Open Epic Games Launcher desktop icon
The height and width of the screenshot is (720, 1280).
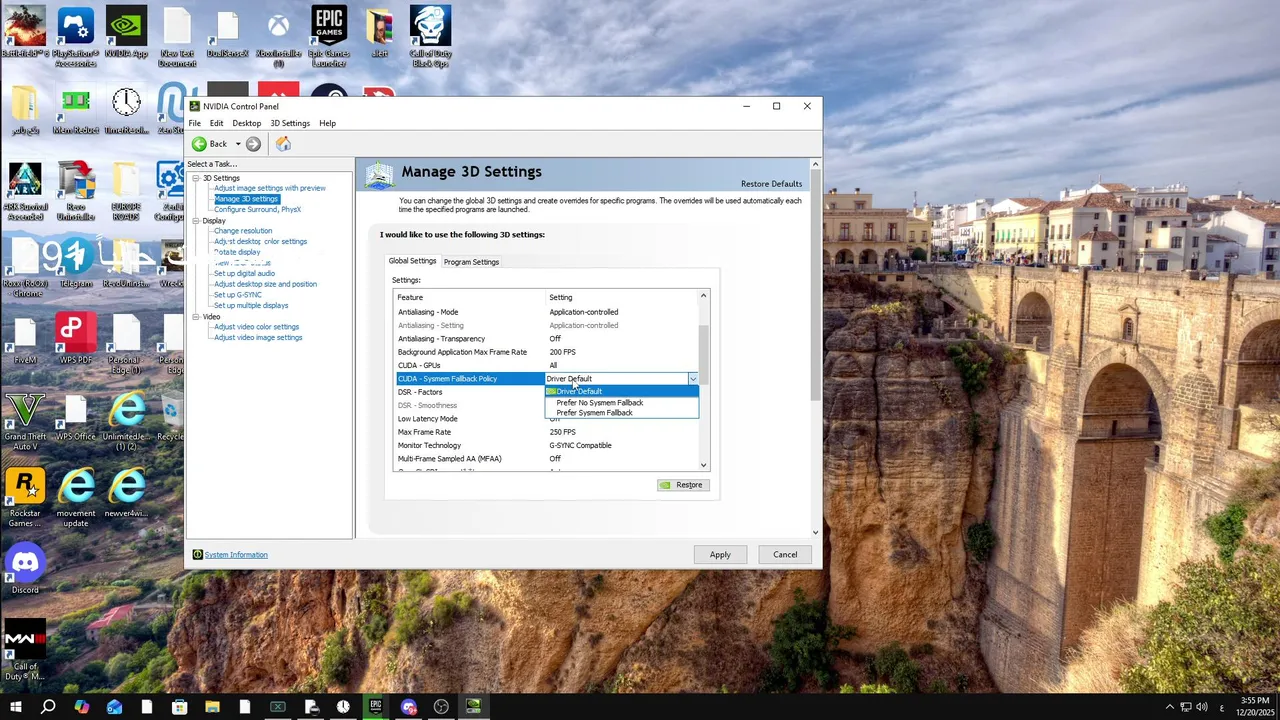pos(329,38)
